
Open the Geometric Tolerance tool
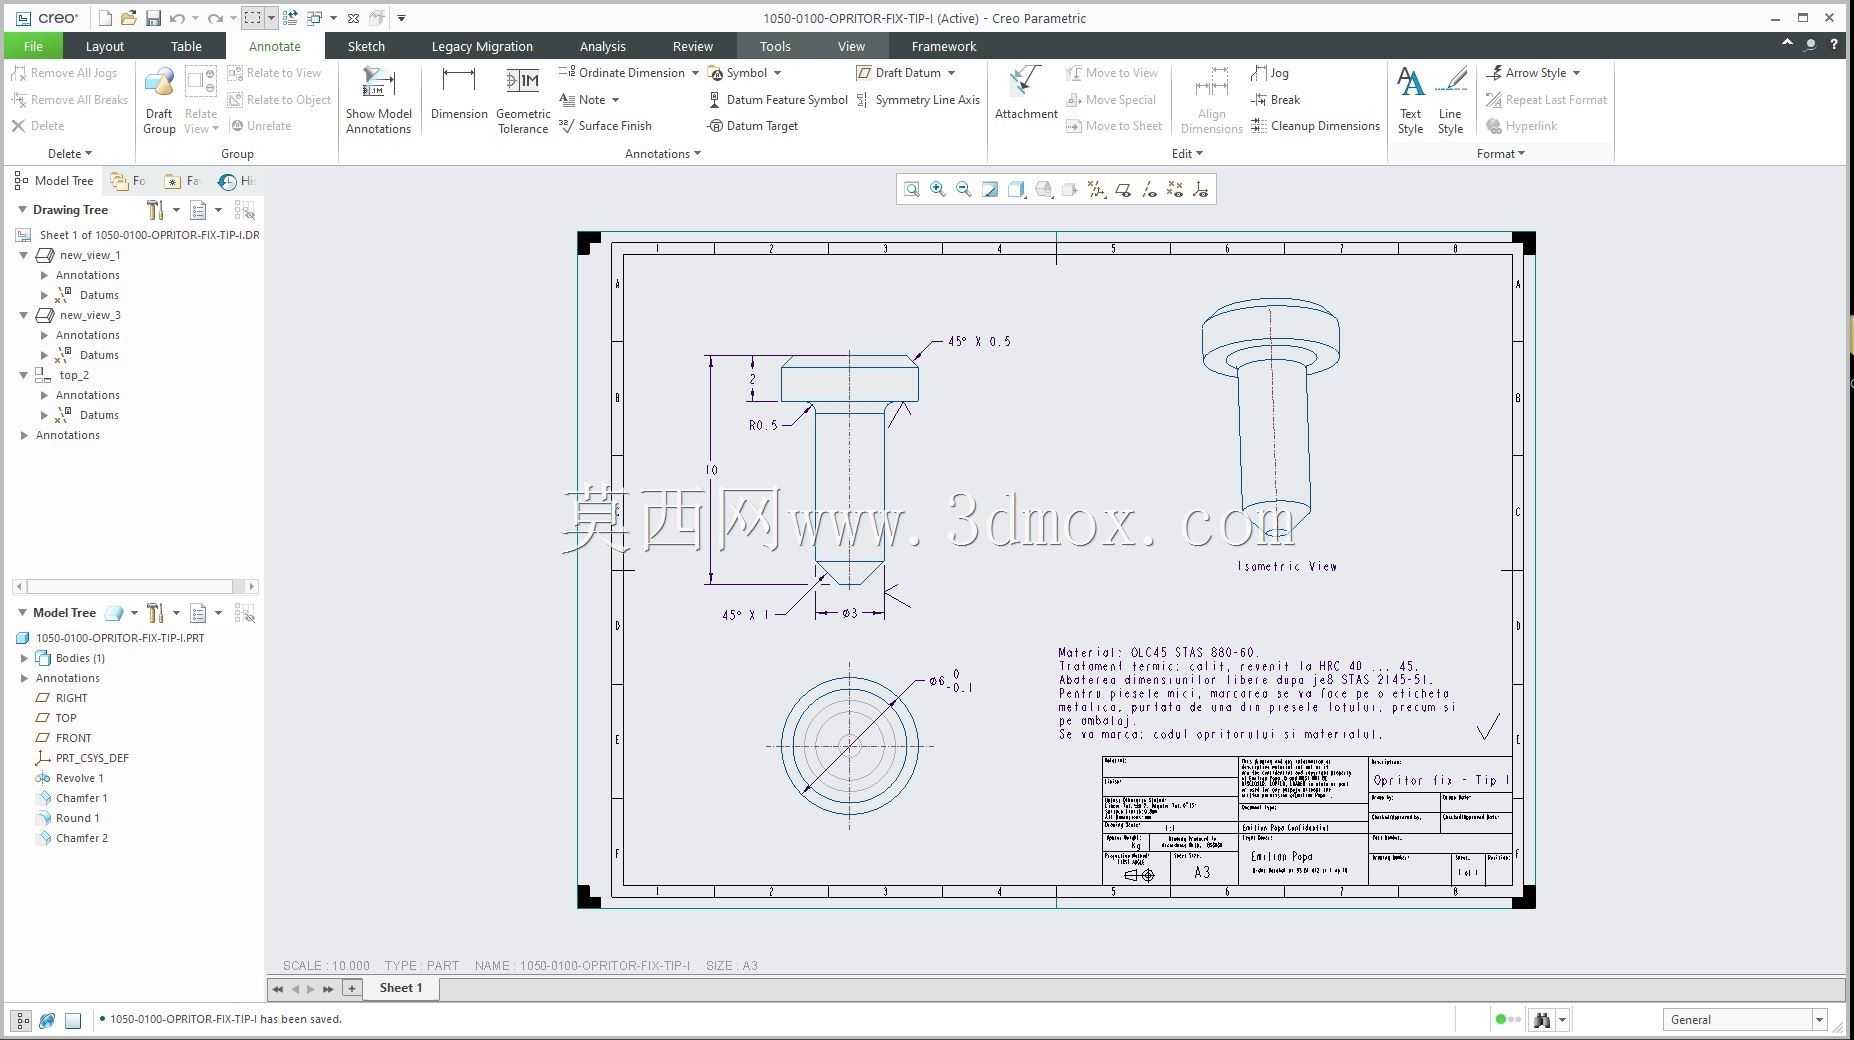523,100
